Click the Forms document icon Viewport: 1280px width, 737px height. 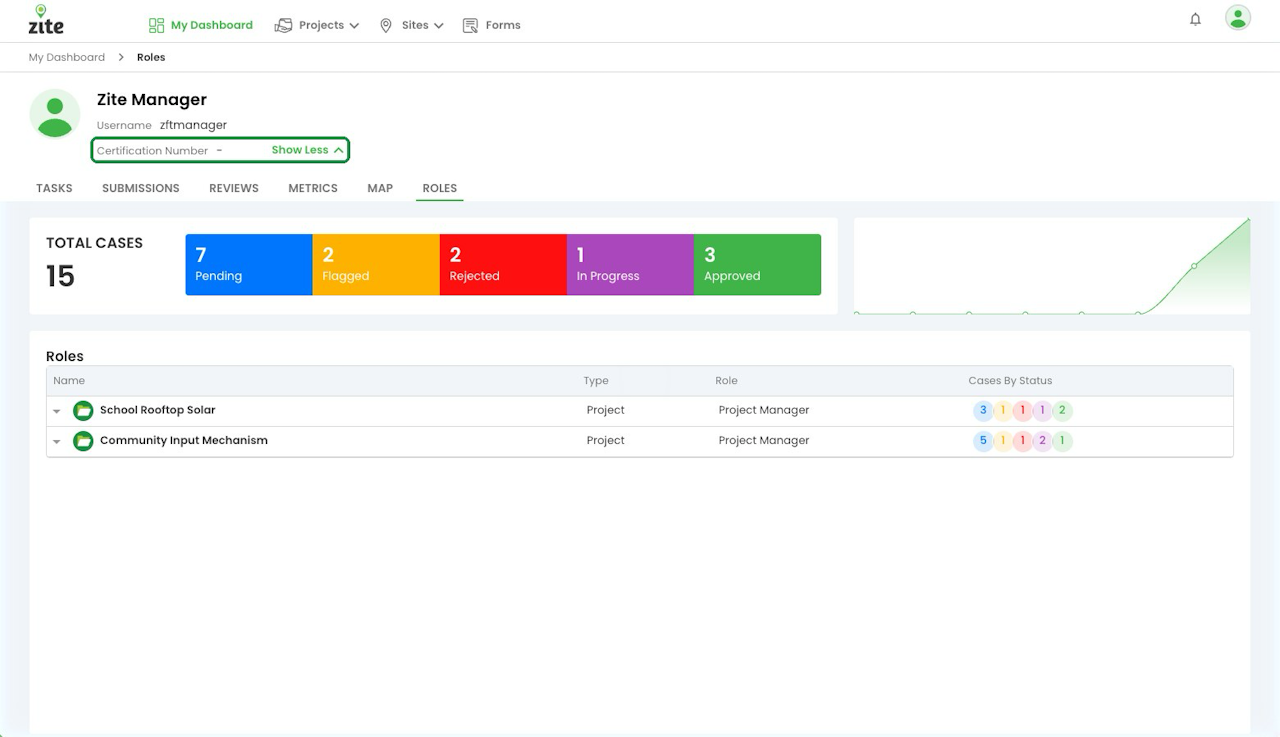(470, 25)
